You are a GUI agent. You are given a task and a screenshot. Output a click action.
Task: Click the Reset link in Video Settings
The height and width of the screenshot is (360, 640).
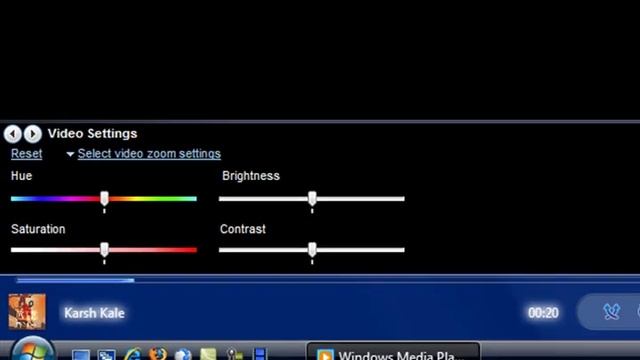(27, 154)
